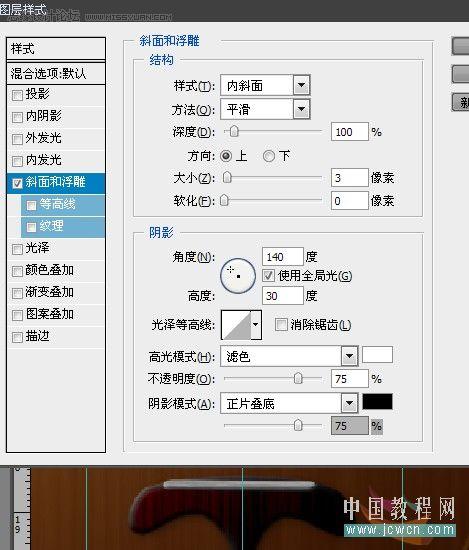Tick the 渐变叠加 gradient overlay checkbox
This screenshot has width=469, height=550.
[17, 293]
